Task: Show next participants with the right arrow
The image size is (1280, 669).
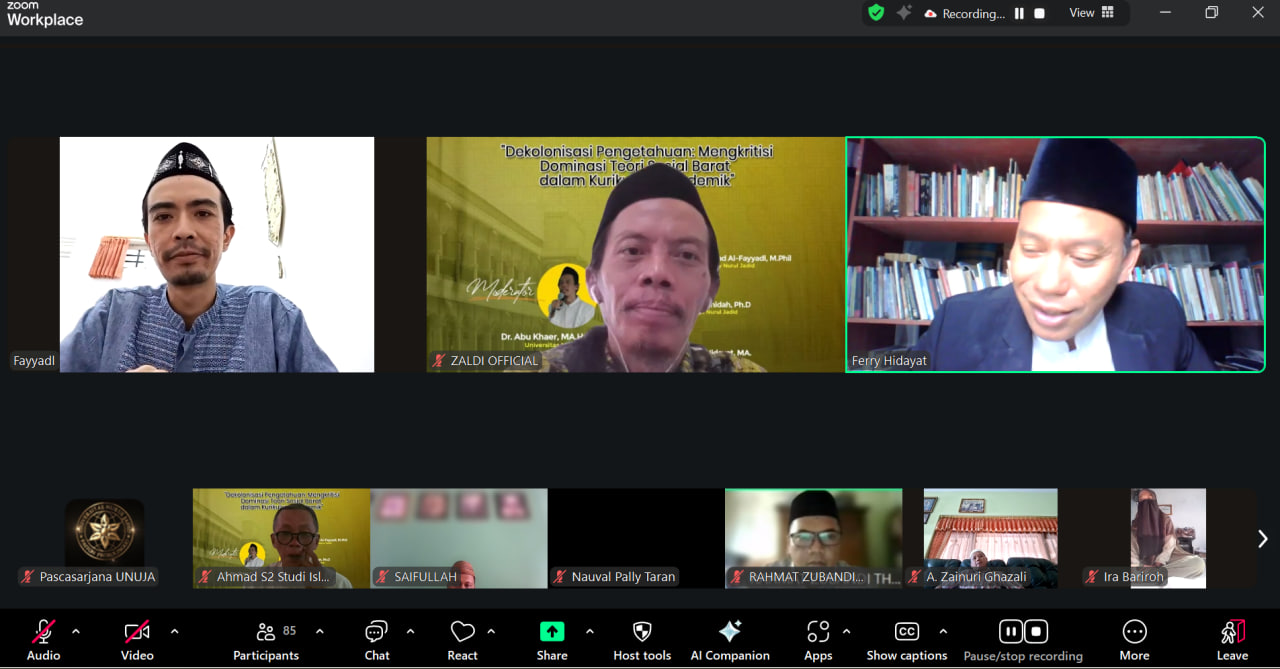Action: [1262, 539]
